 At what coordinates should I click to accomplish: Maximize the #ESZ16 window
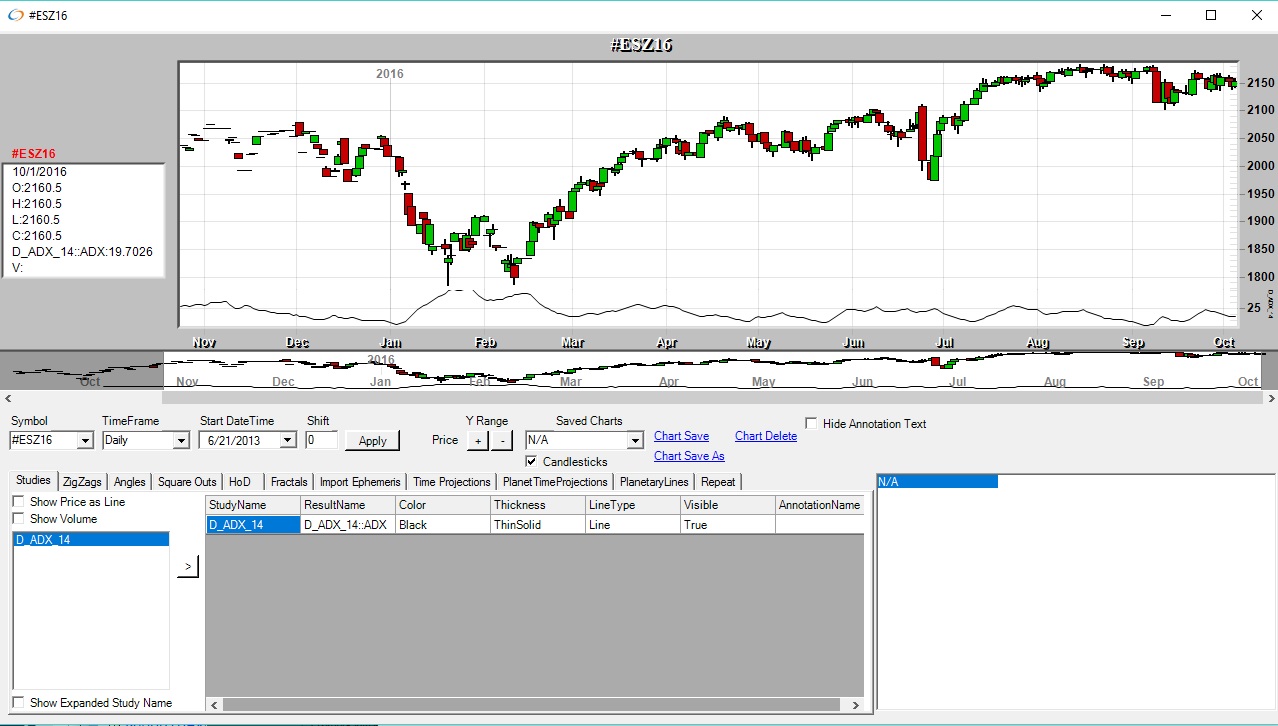tap(1211, 15)
